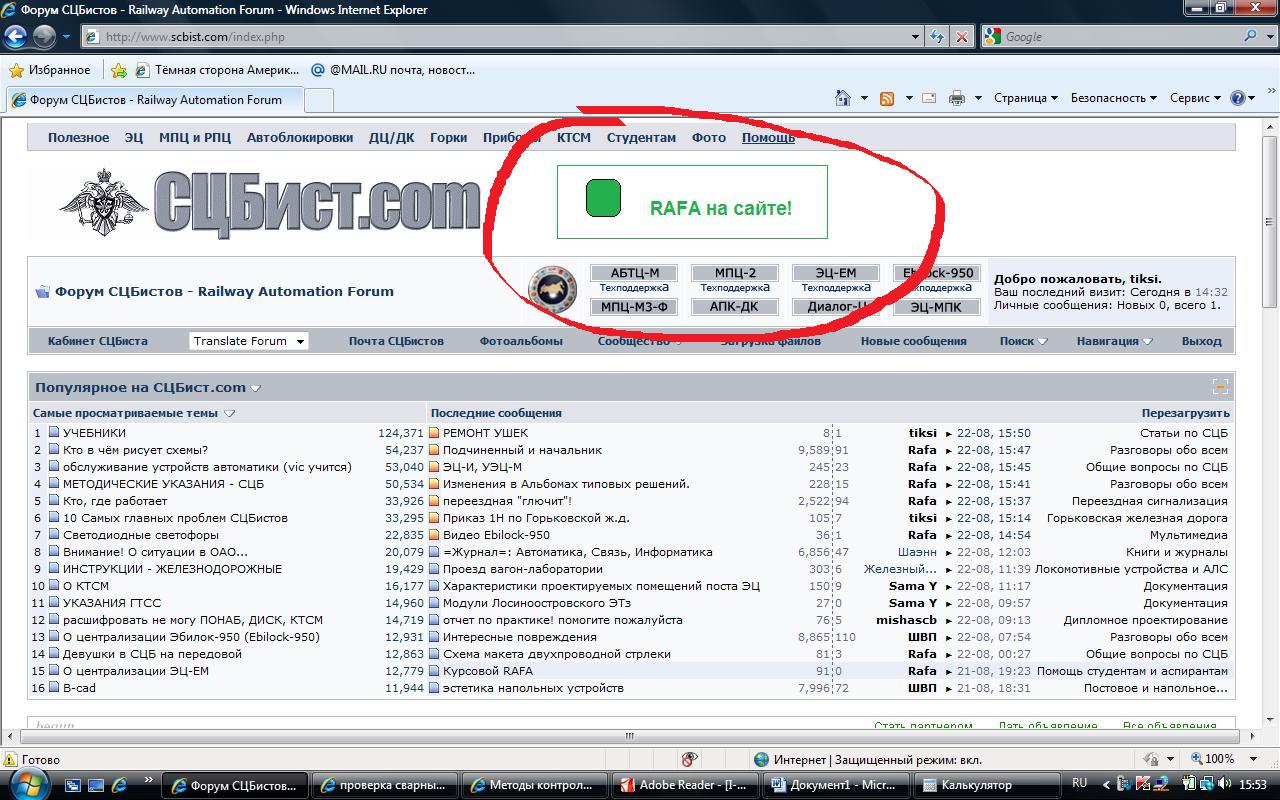The width and height of the screenshot is (1280, 800).
Task: Click the МПЦ-2 support button
Action: (735, 273)
